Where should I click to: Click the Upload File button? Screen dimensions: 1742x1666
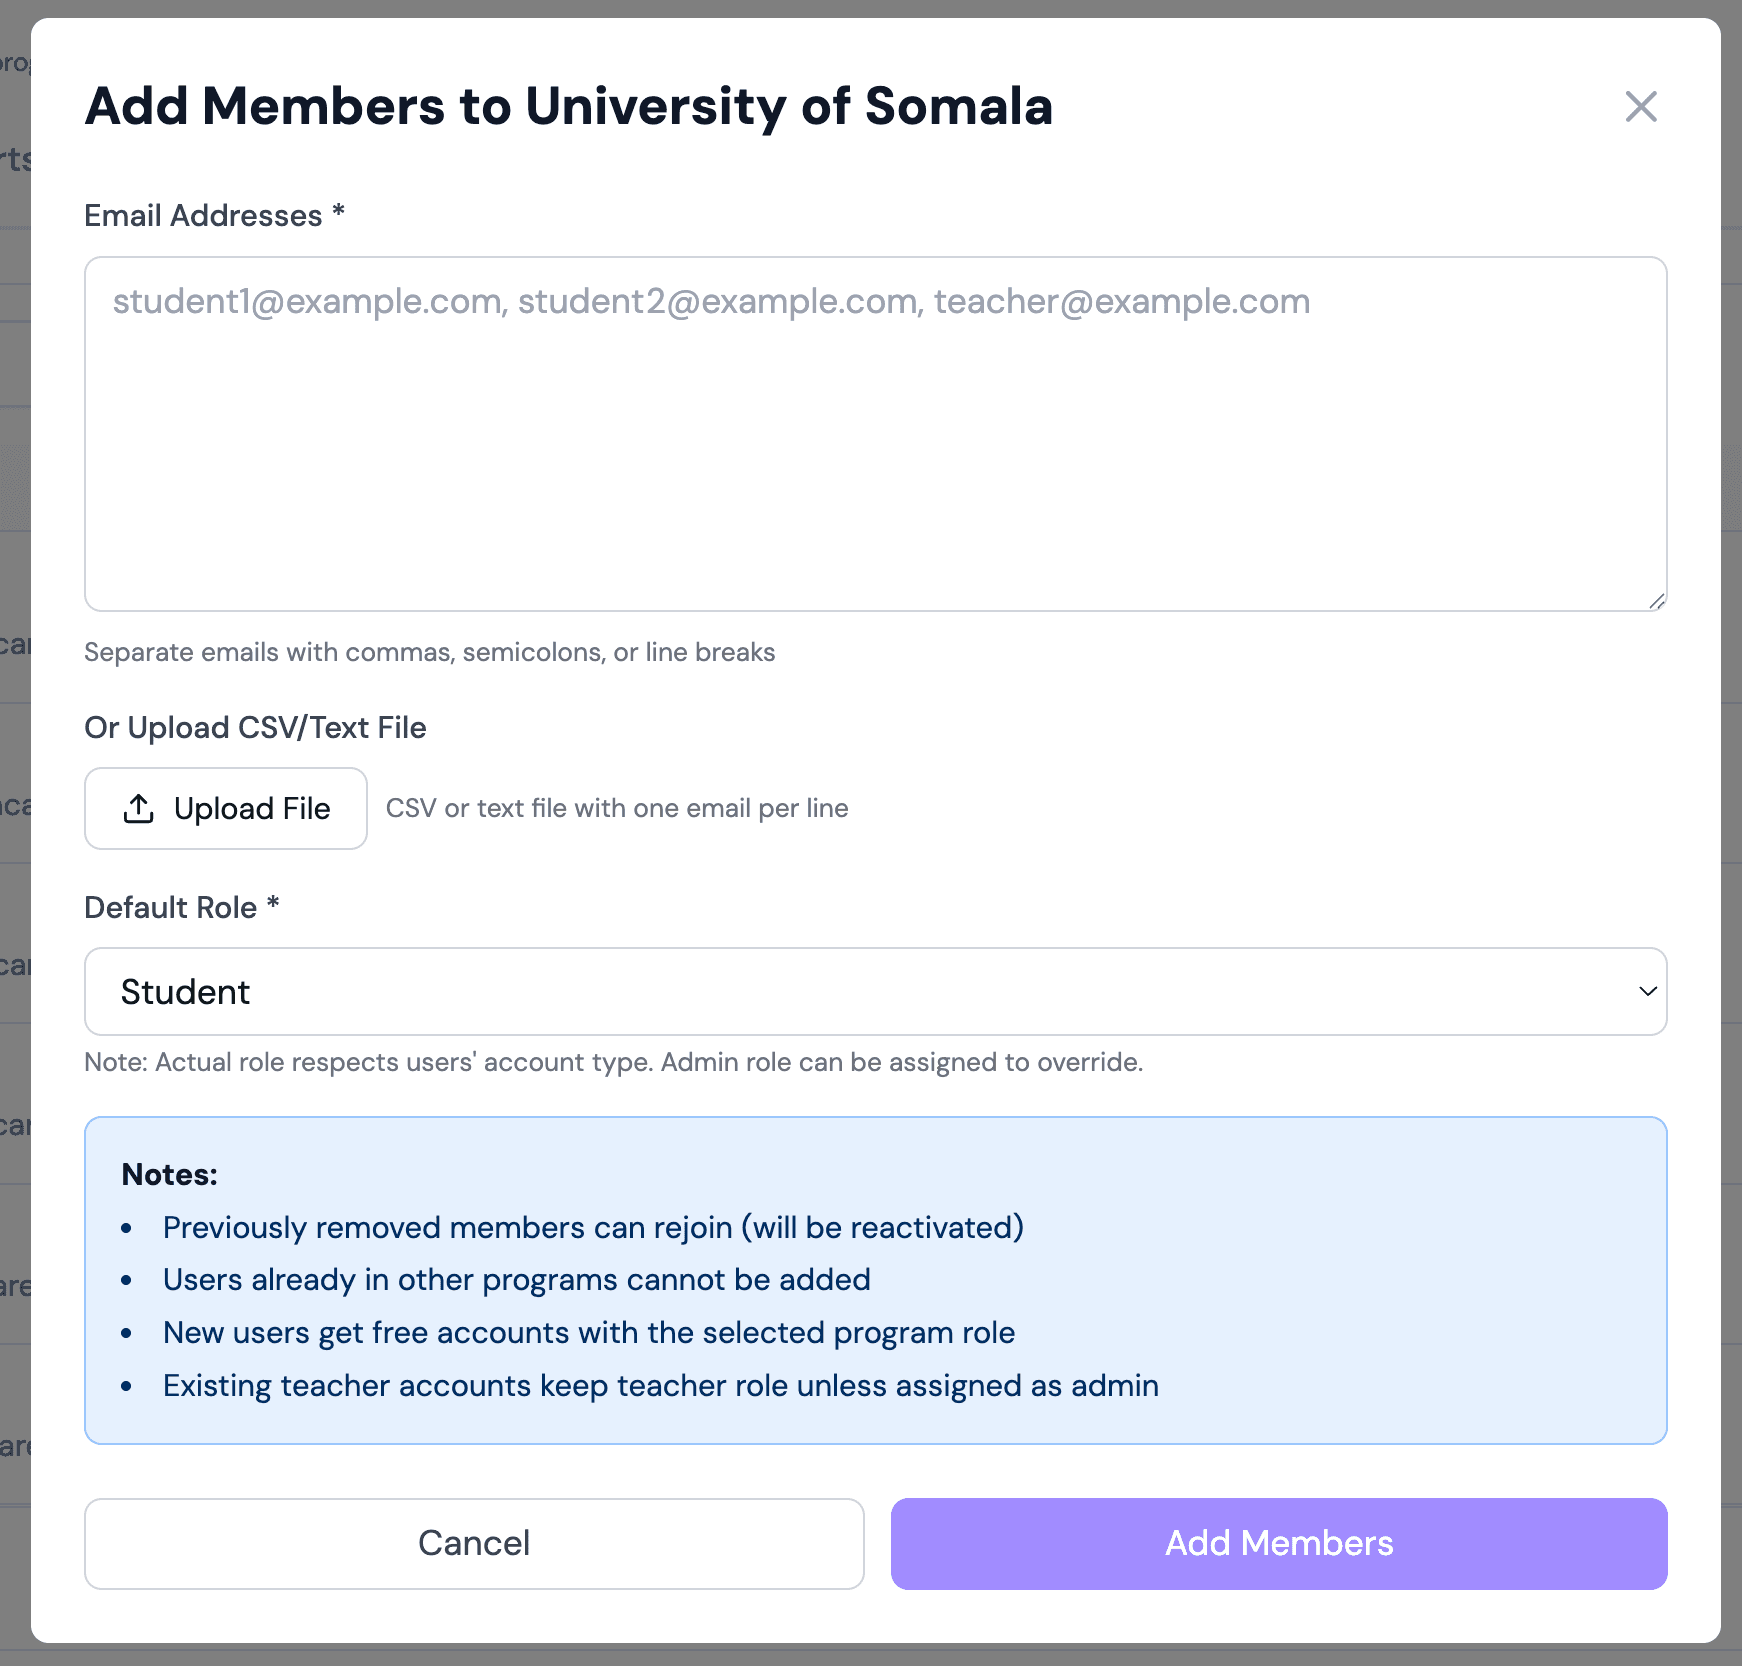click(x=225, y=808)
